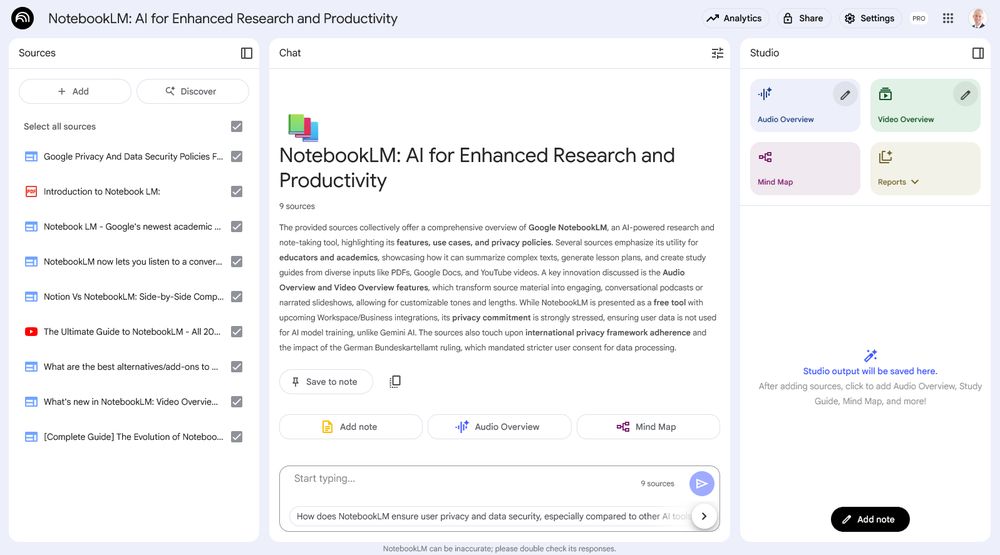The image size is (1000, 555).
Task: Open Analytics from top bar
Action: (x=734, y=18)
